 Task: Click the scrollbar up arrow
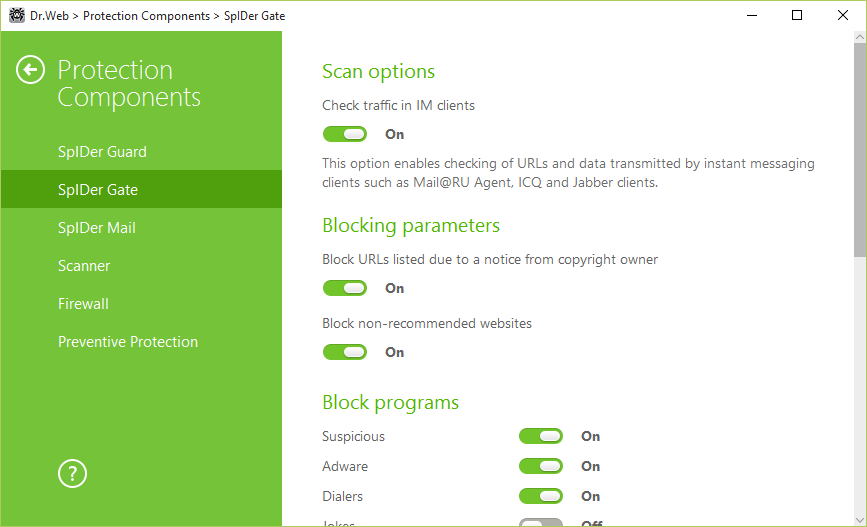(860, 38)
